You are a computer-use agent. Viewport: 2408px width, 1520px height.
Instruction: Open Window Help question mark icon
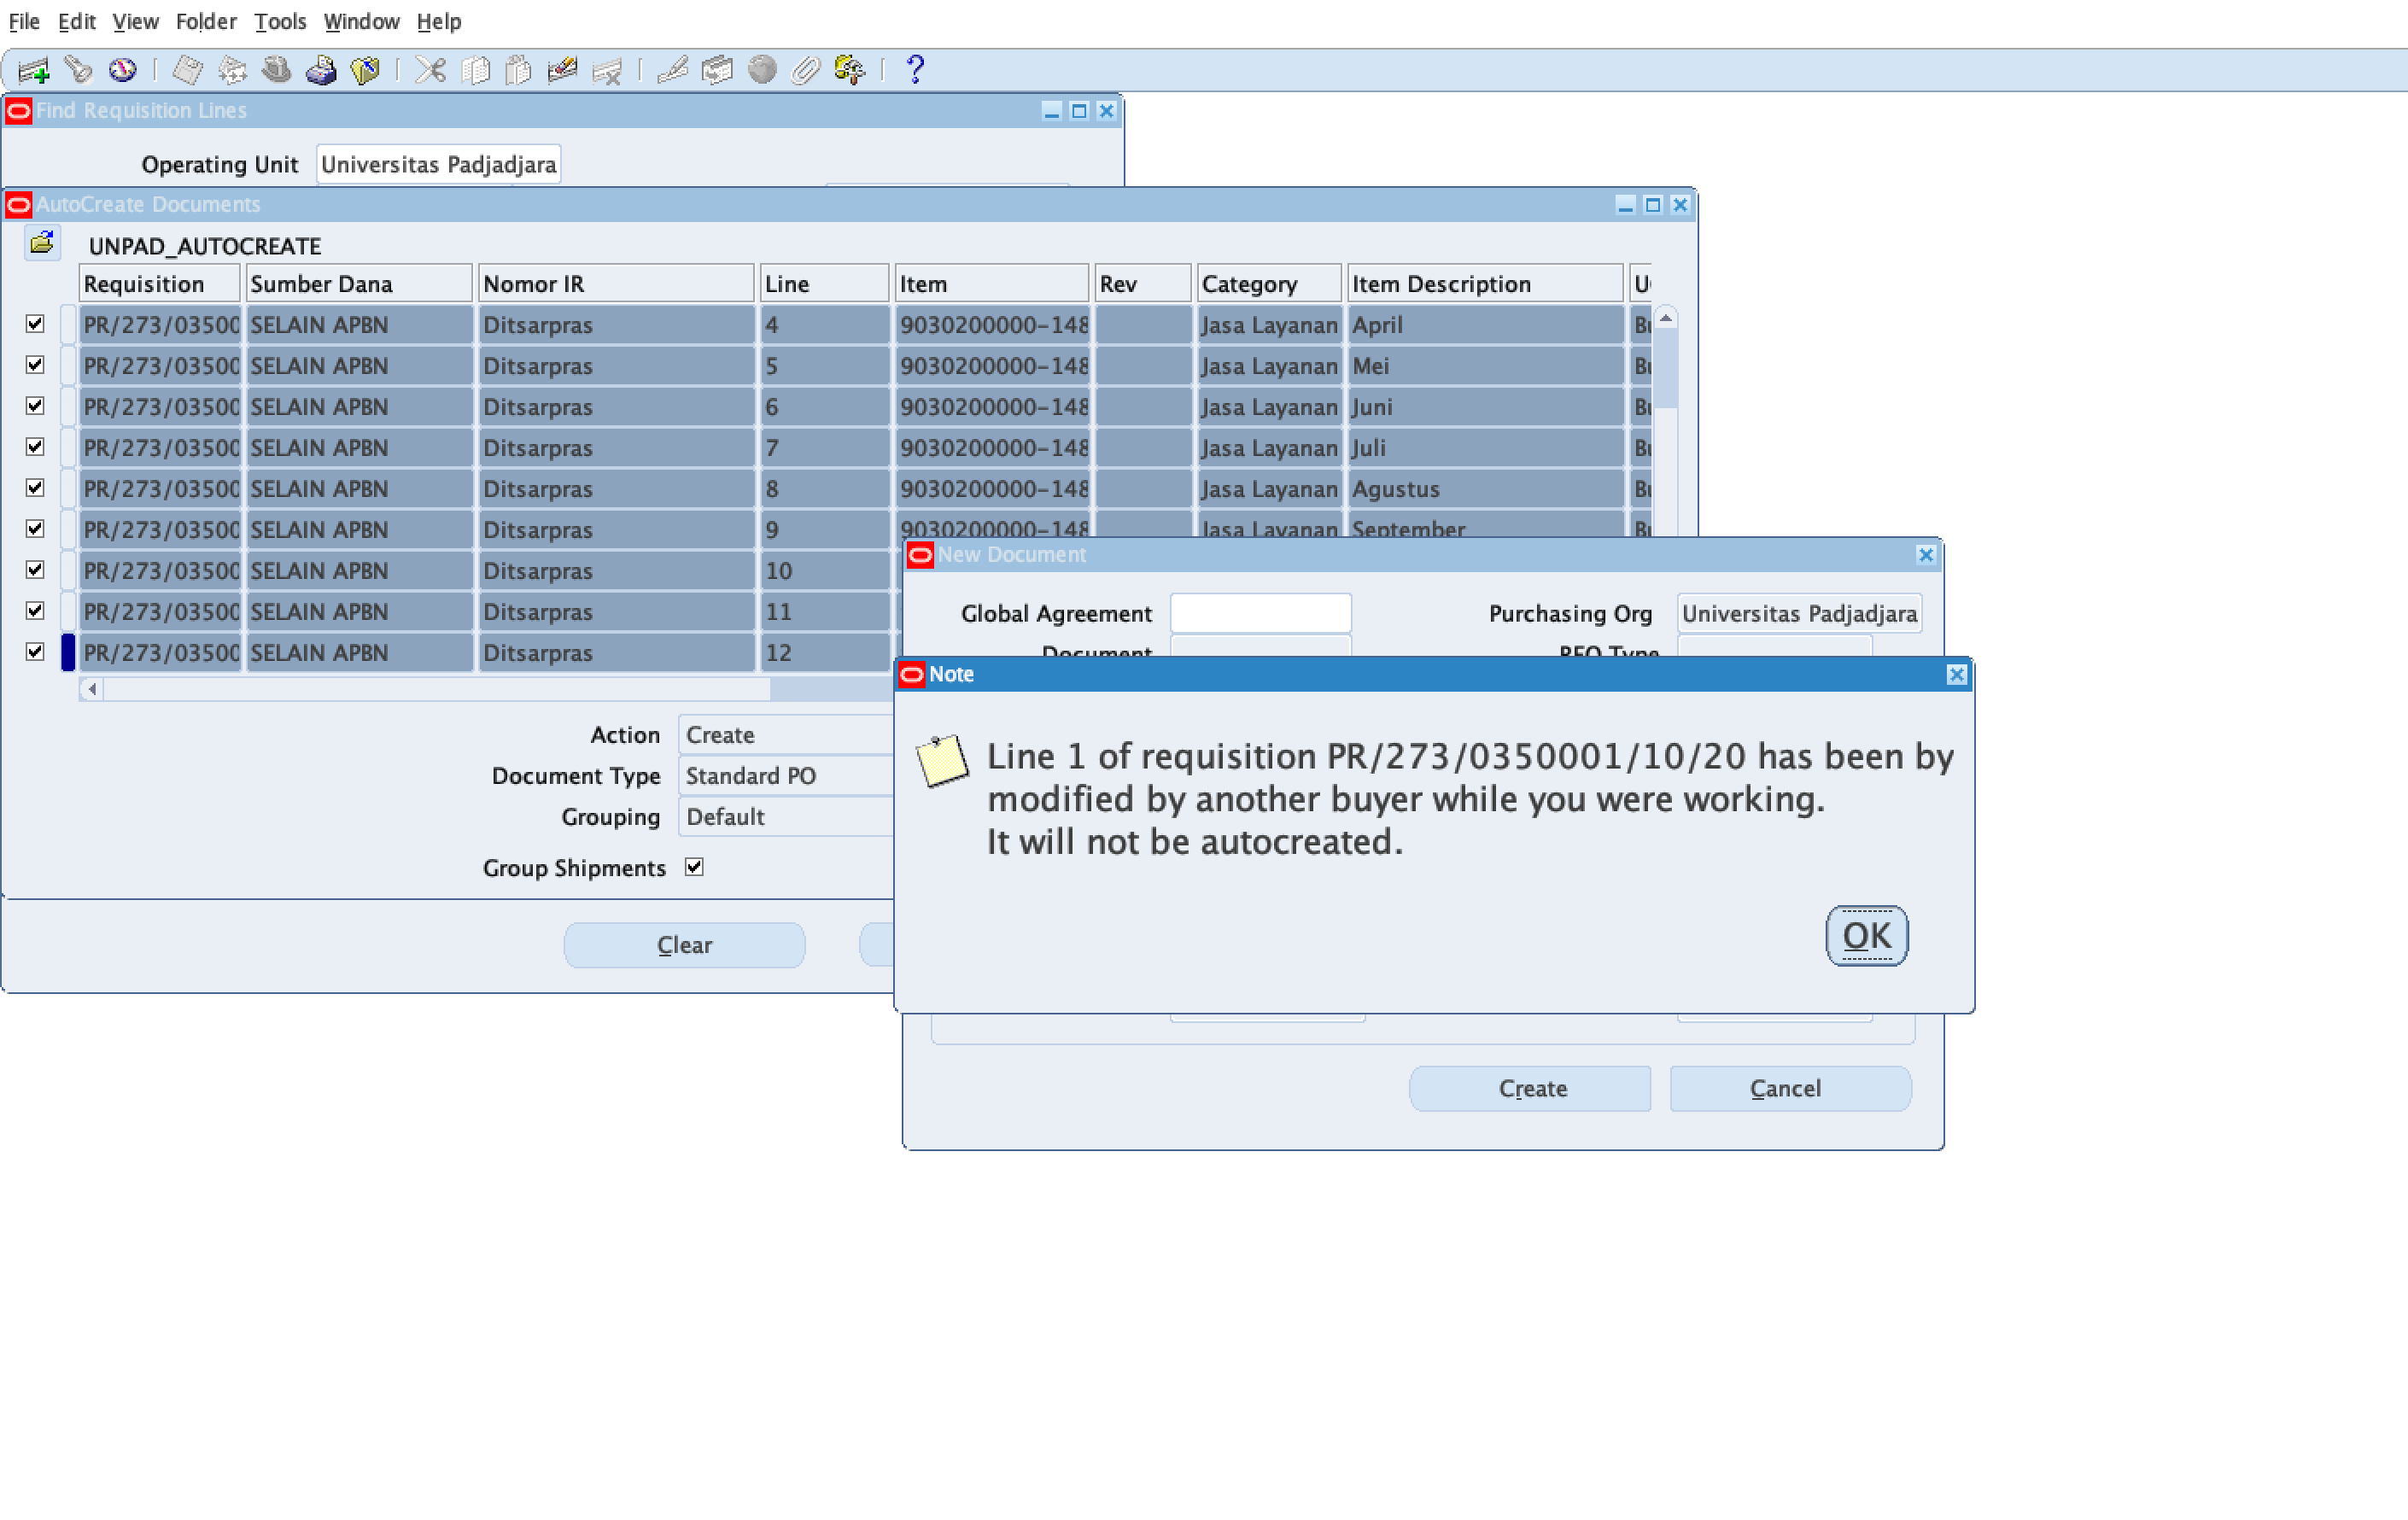(x=914, y=70)
